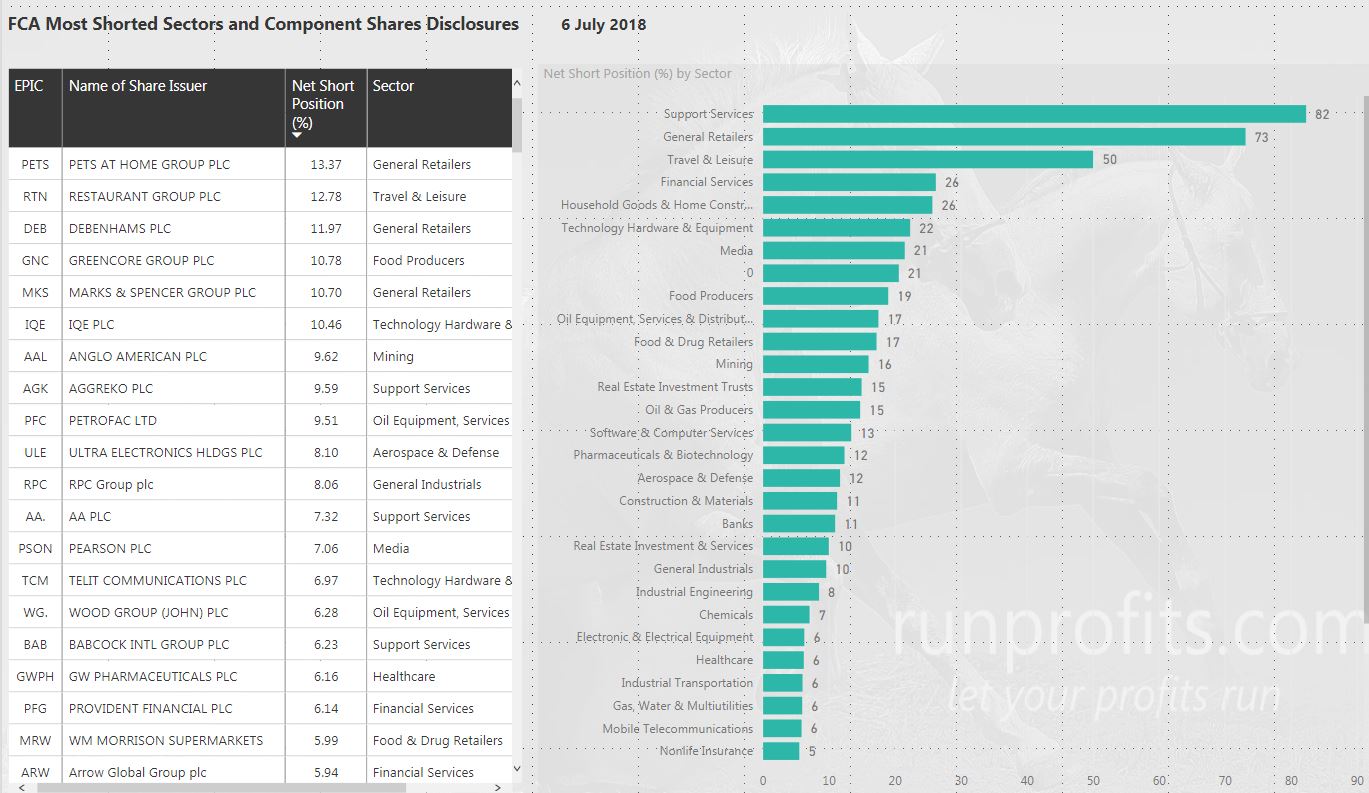Click the PETS AT HOME GROUP PLC row
The width and height of the screenshot is (1369, 793).
pos(260,164)
